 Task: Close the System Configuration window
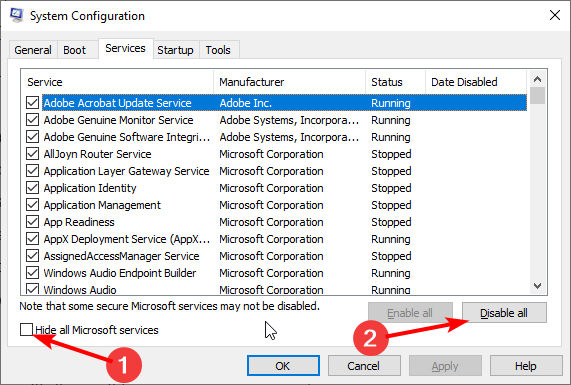[555, 15]
